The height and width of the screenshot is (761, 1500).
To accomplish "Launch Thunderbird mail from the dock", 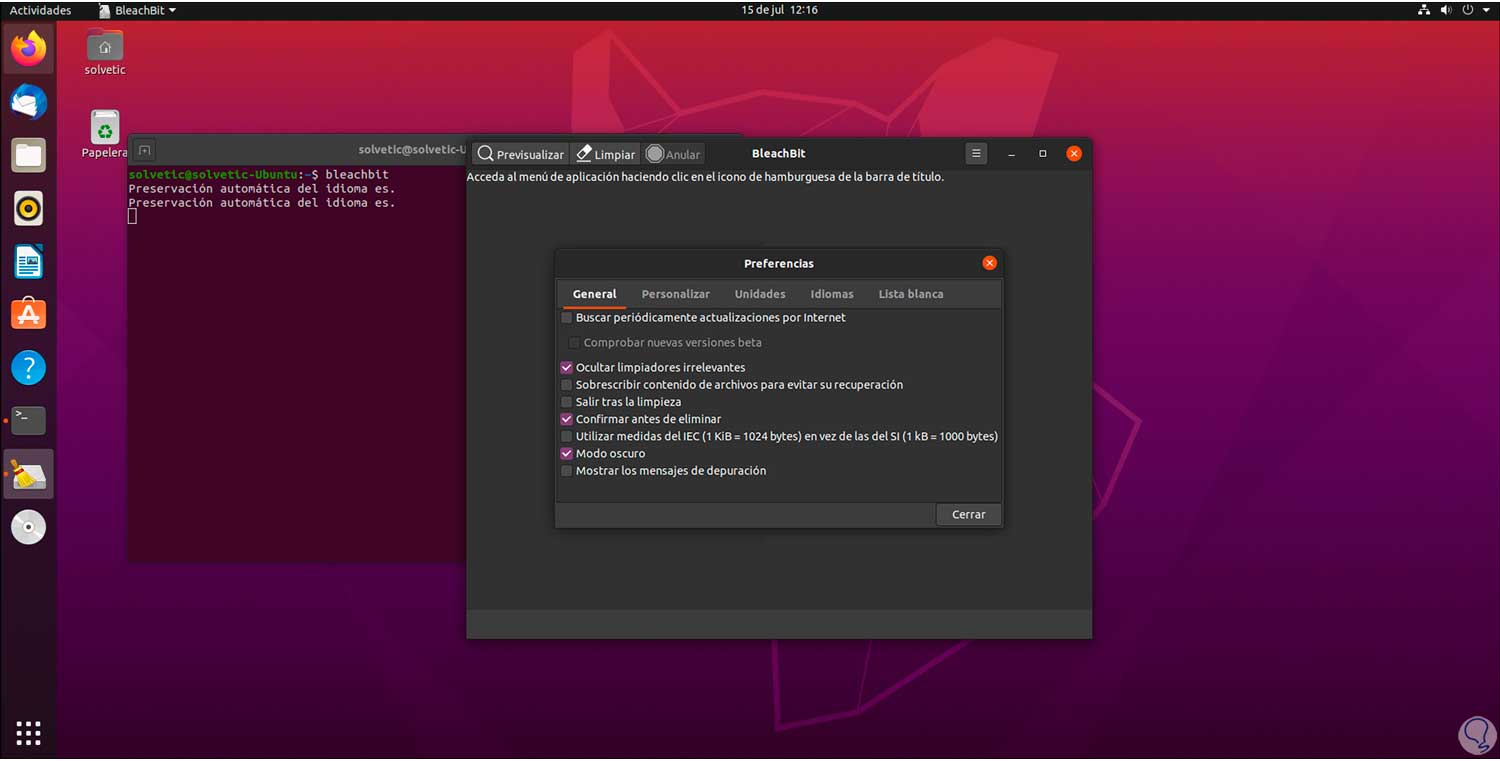I will tap(28, 102).
